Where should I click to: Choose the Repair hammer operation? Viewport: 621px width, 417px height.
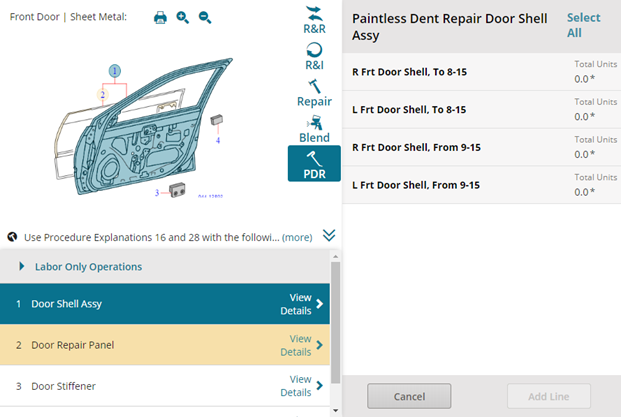[314, 93]
